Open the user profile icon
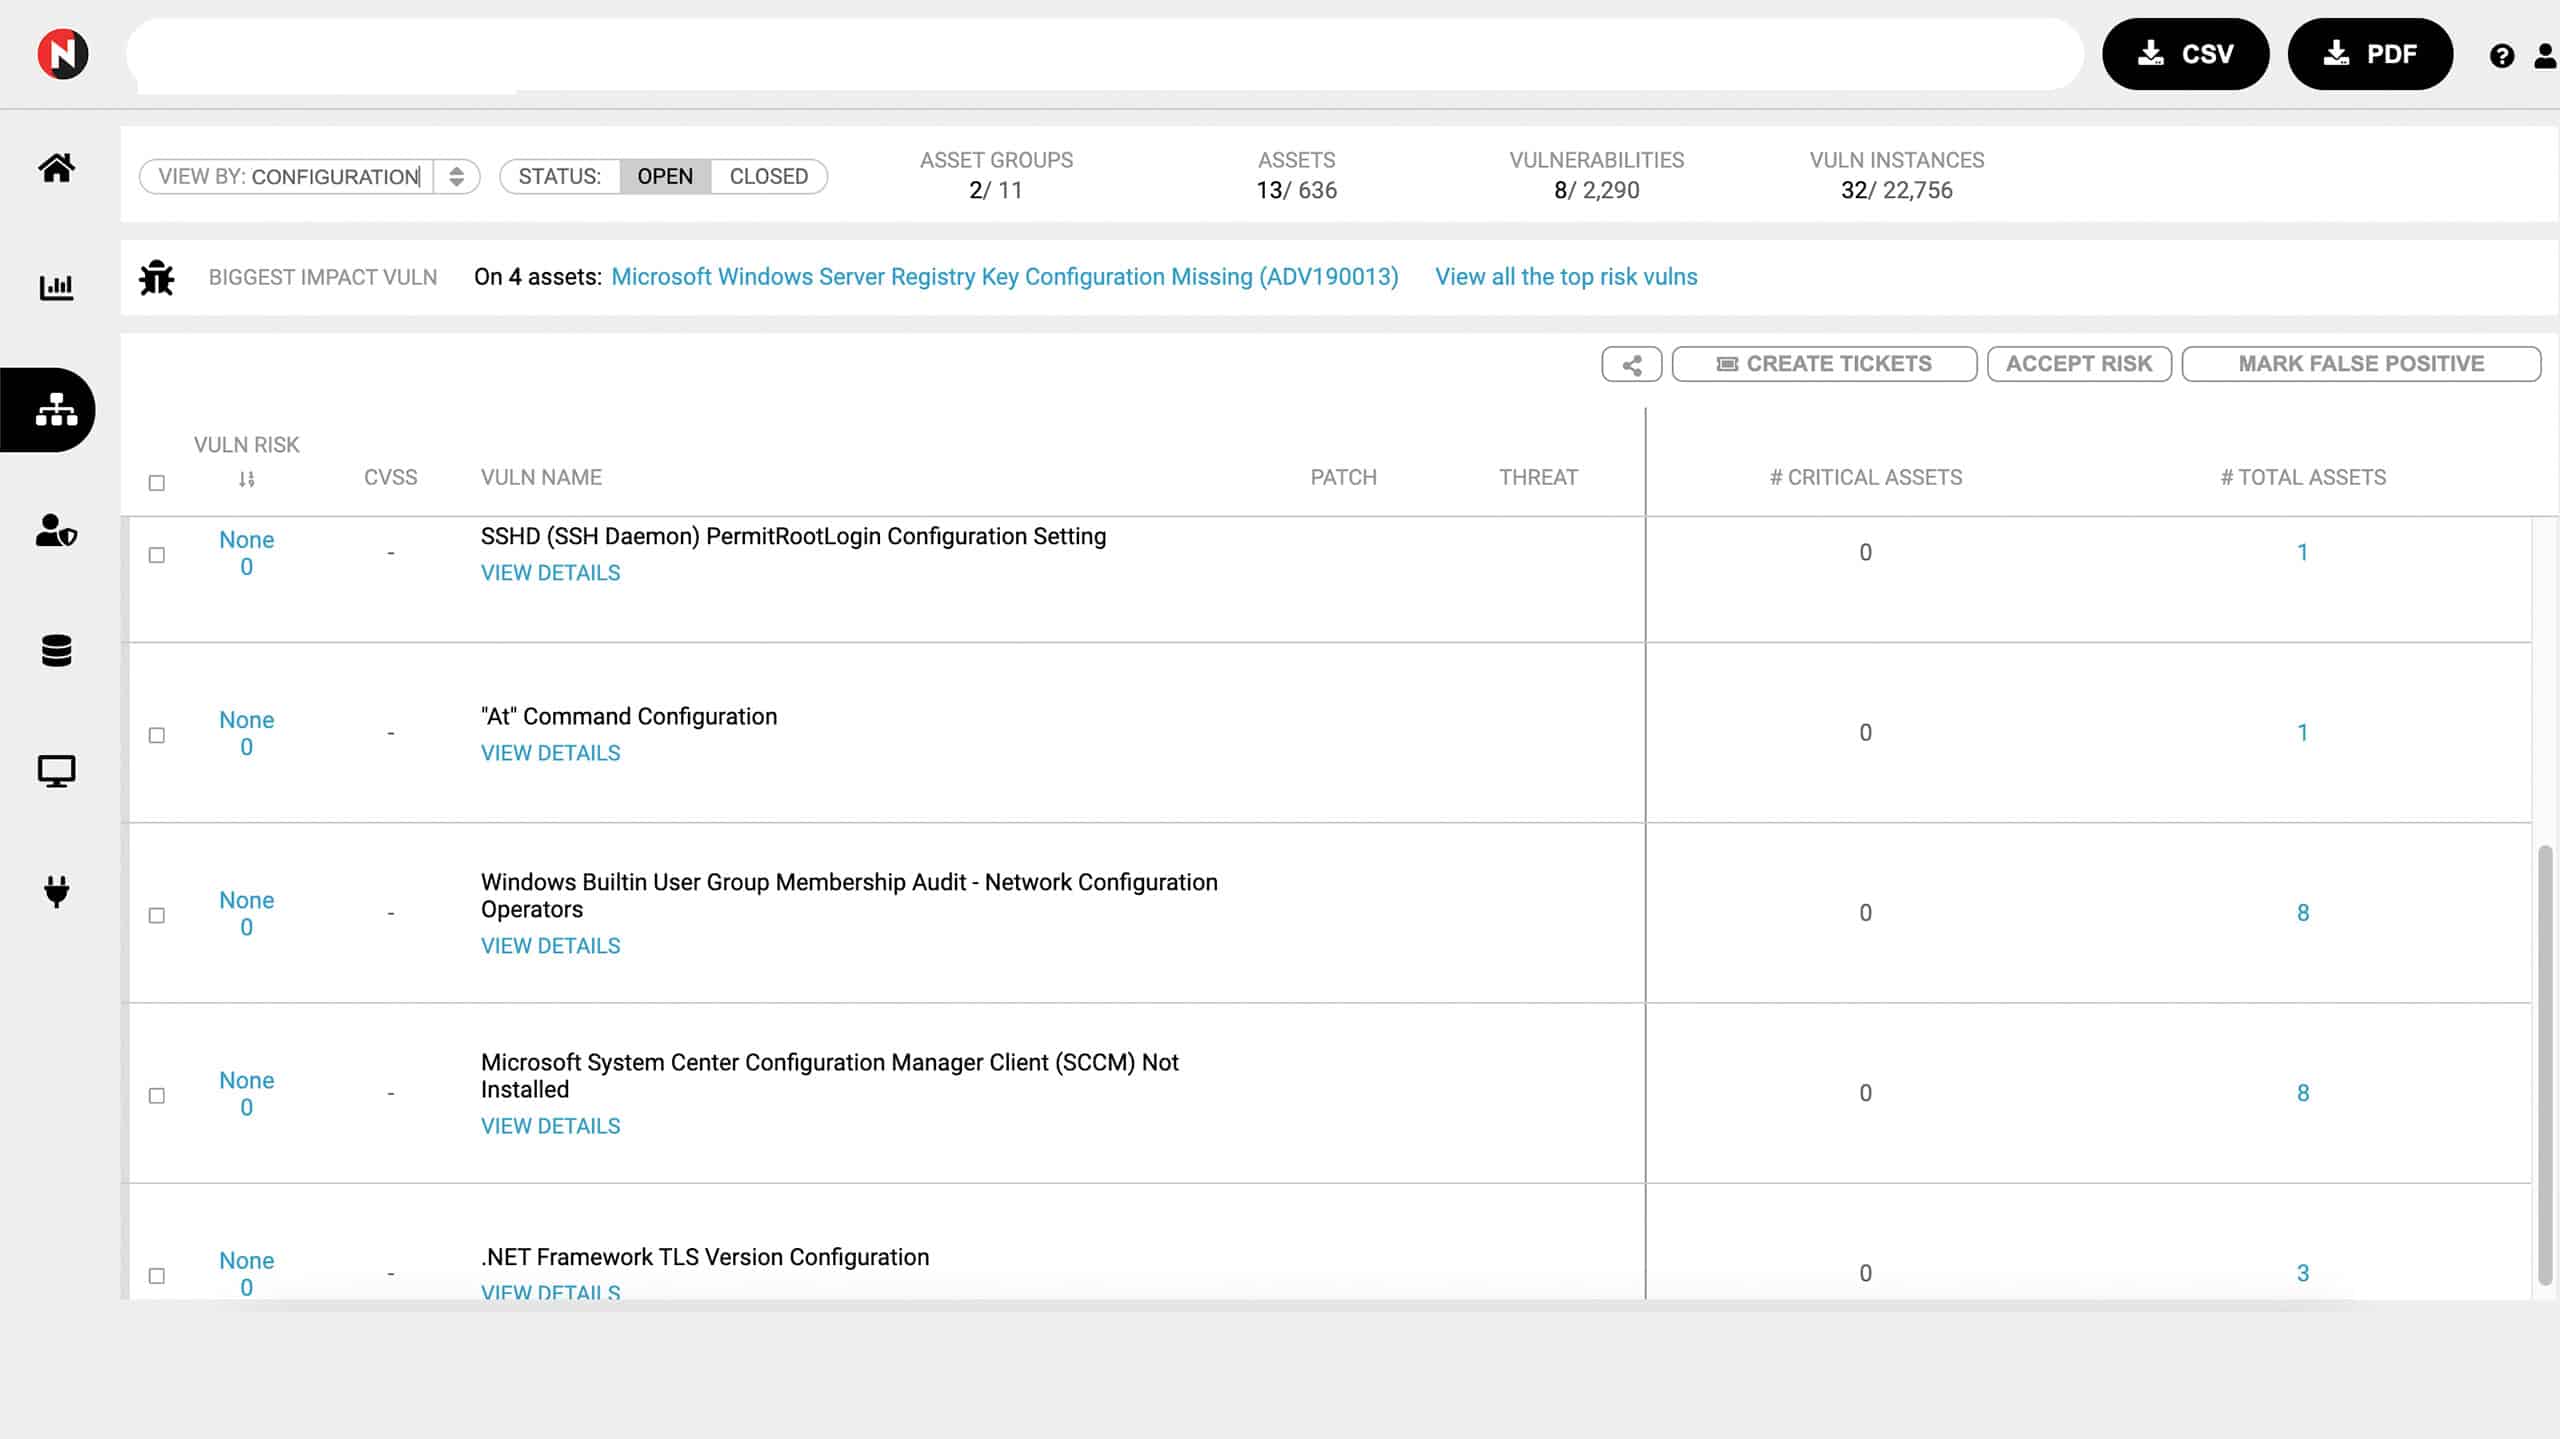 [x=2546, y=56]
